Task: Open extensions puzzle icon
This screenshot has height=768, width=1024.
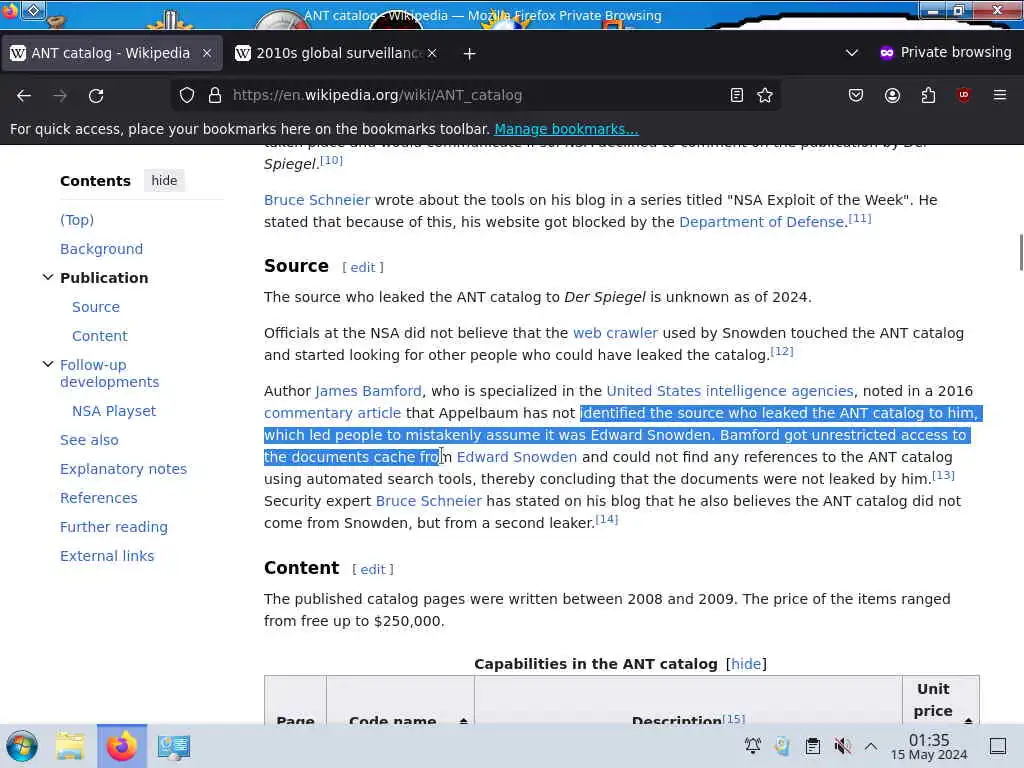Action: (928, 95)
